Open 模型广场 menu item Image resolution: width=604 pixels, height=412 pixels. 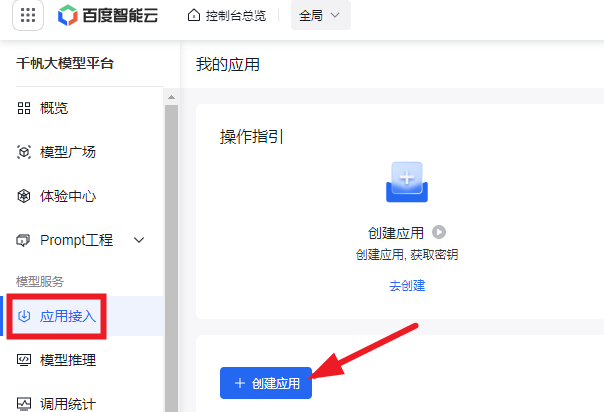(x=68, y=152)
